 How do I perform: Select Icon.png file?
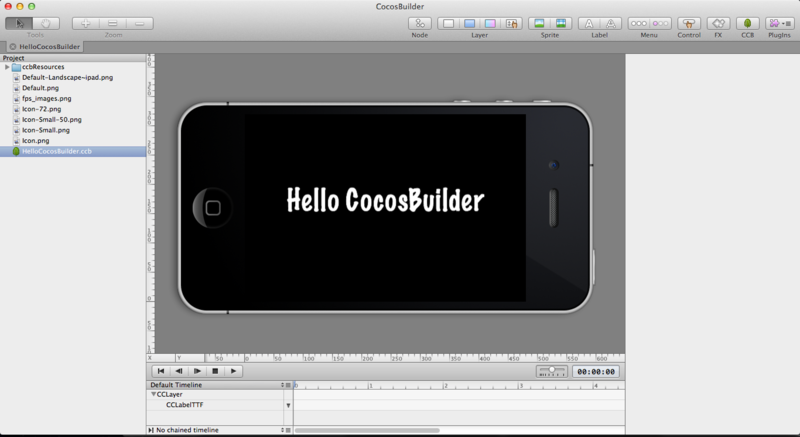(36, 141)
